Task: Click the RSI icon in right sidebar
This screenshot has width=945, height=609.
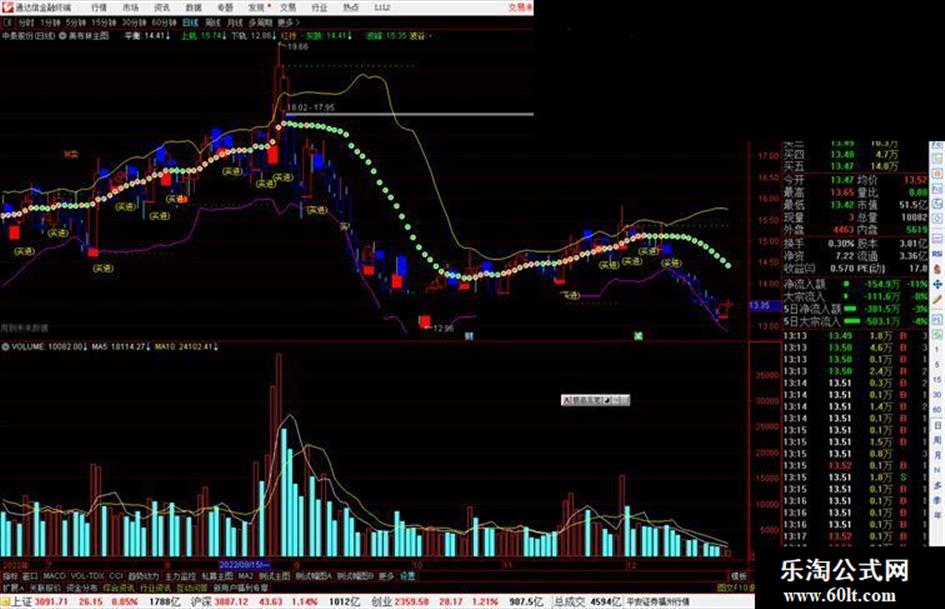Action: tap(937, 254)
